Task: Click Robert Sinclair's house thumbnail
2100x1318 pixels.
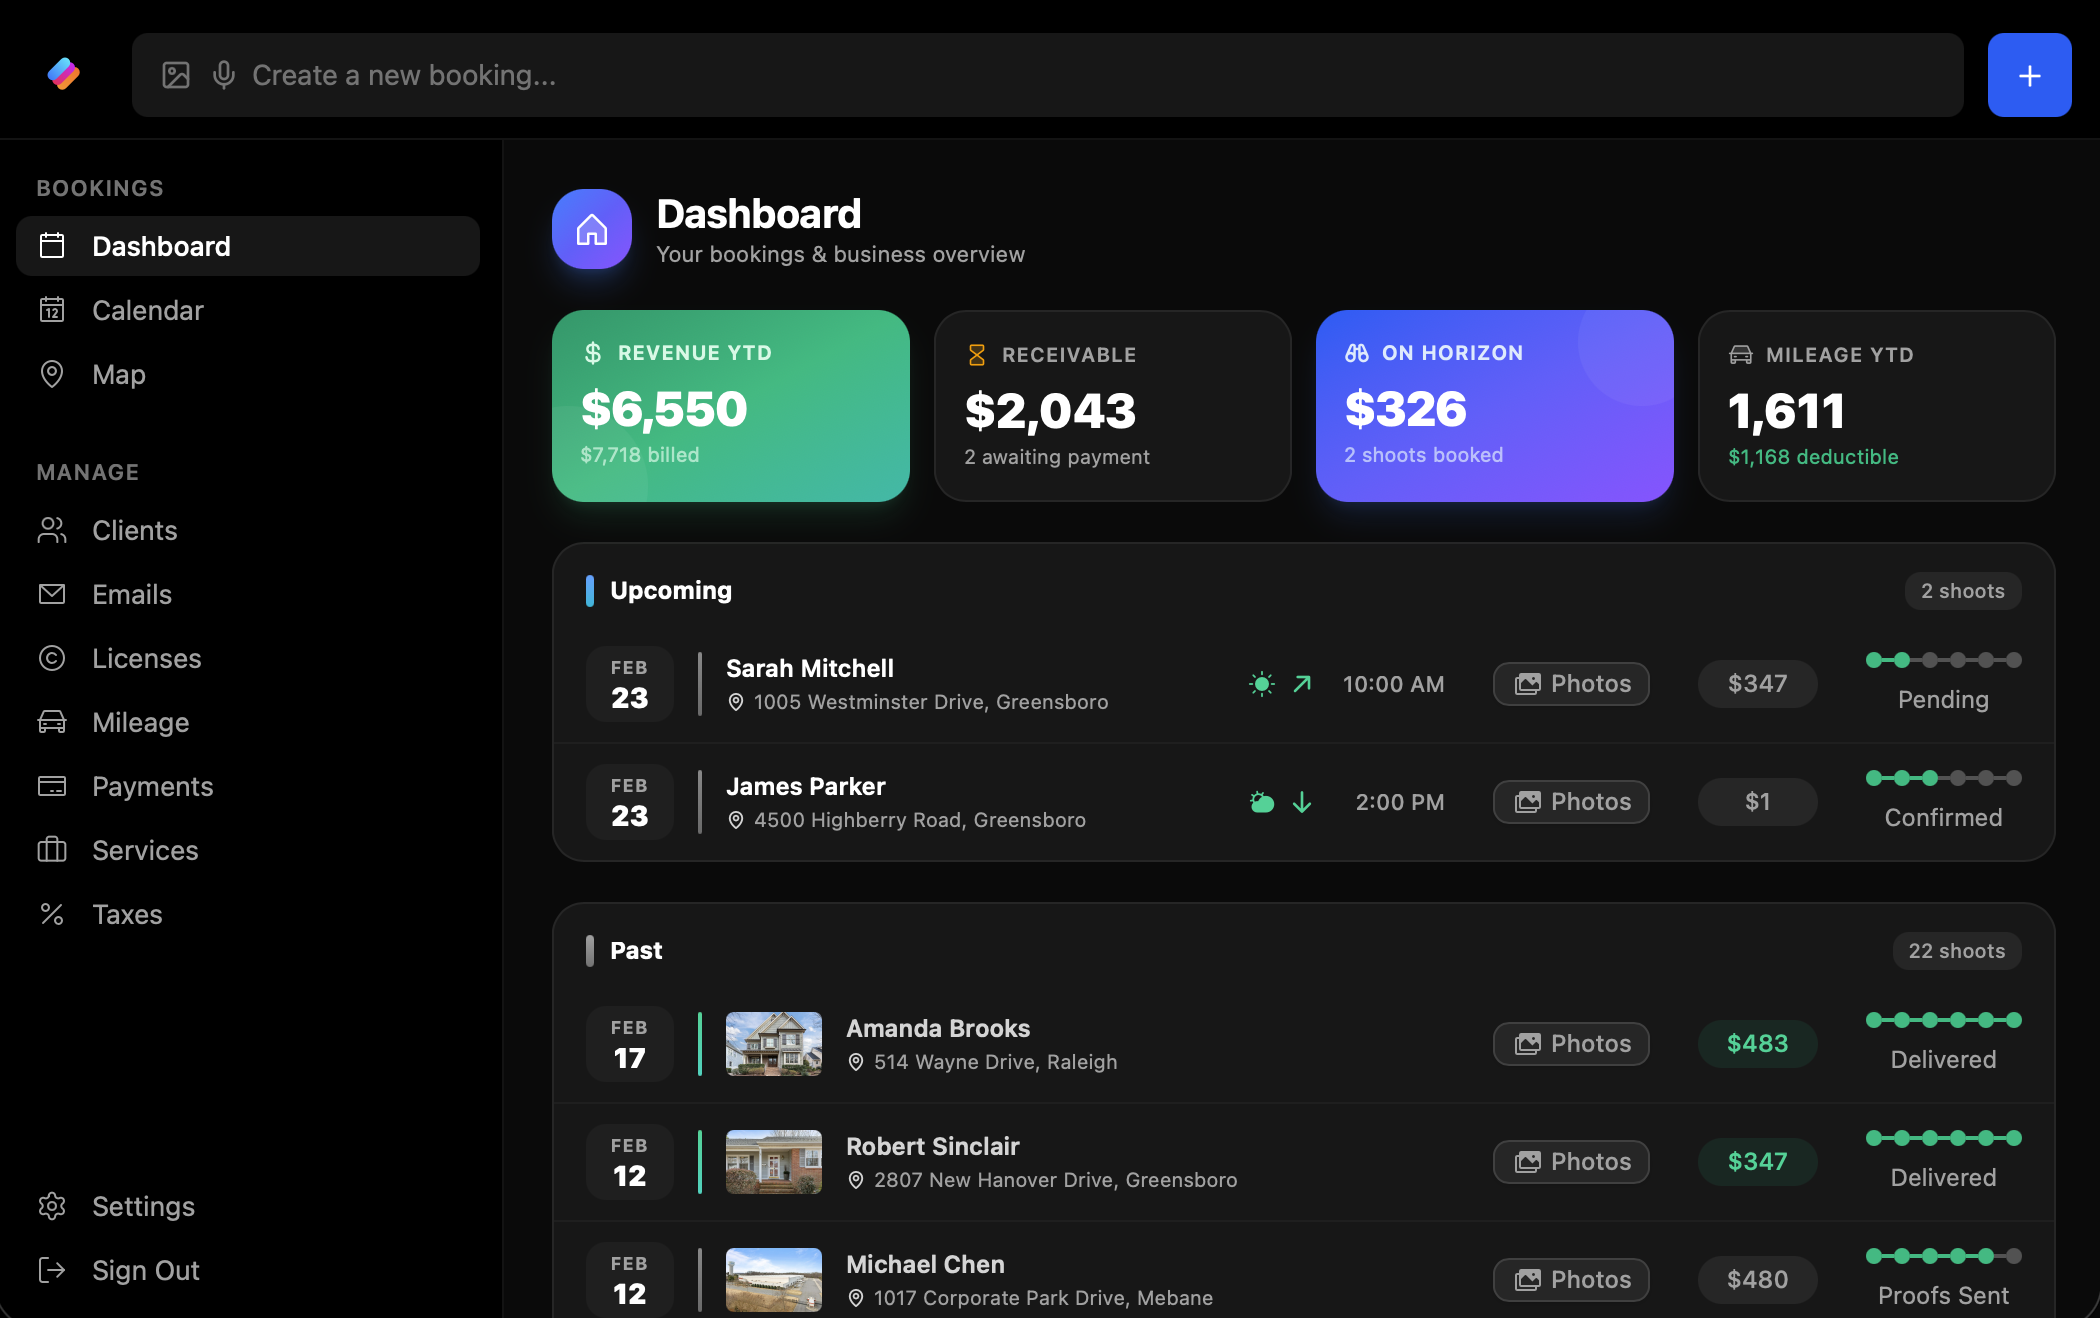Action: pyautogui.click(x=774, y=1162)
